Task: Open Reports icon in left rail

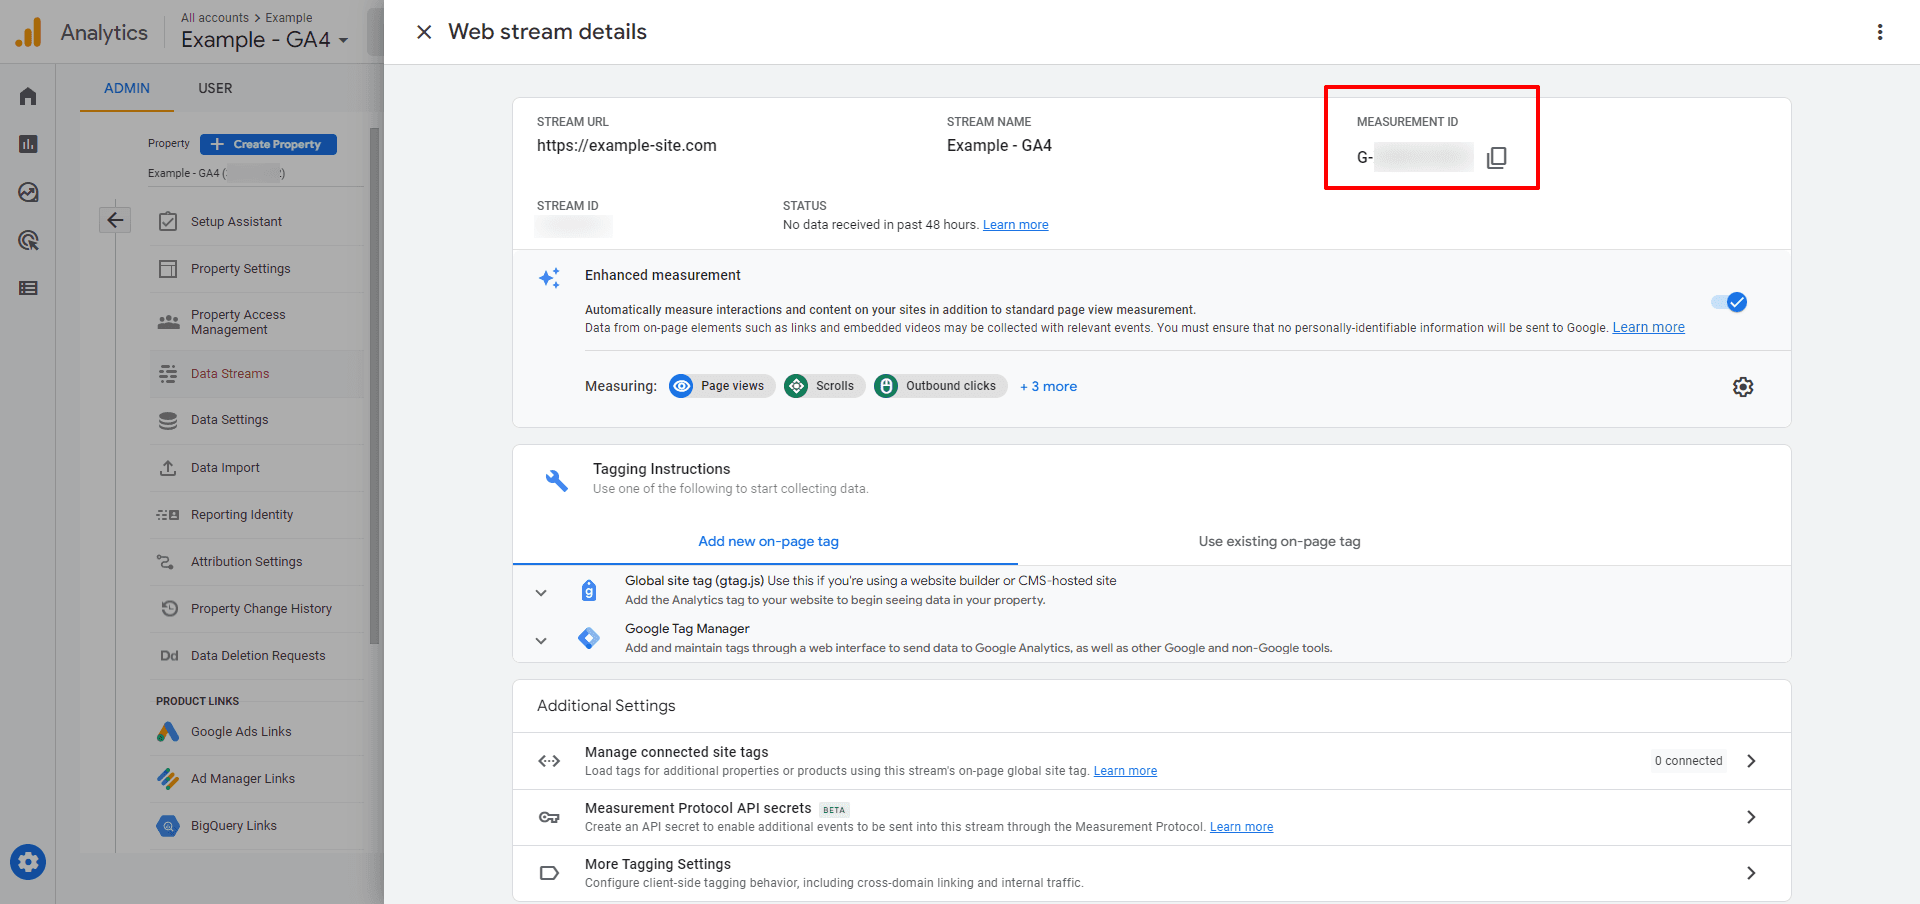Action: (28, 144)
